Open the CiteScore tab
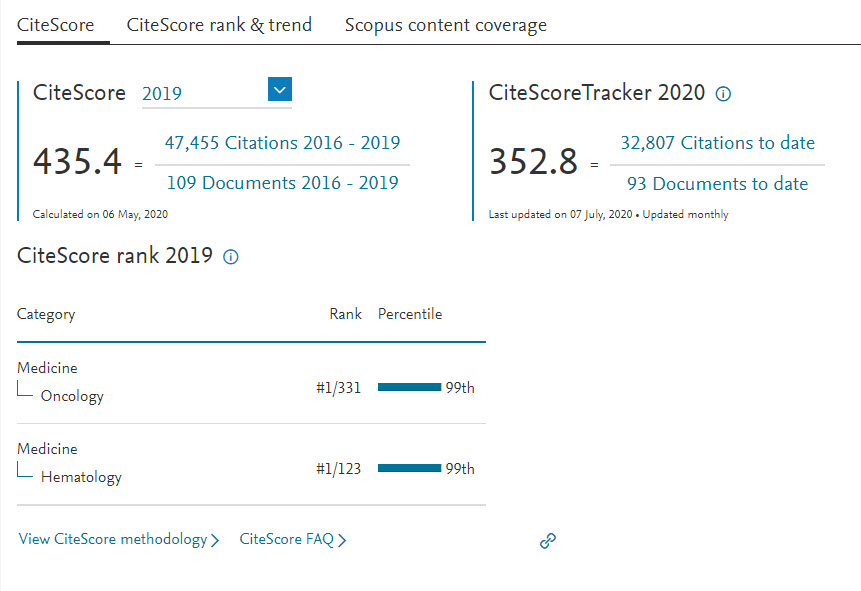Viewport: 861px width, 591px height. pos(55,25)
